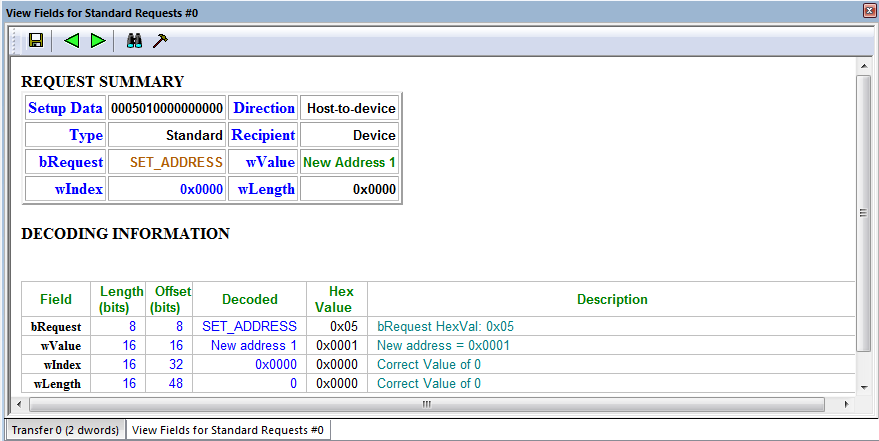
Task: Select the View Fields for Standard Requests #0 tab
Action: [x=228, y=430]
